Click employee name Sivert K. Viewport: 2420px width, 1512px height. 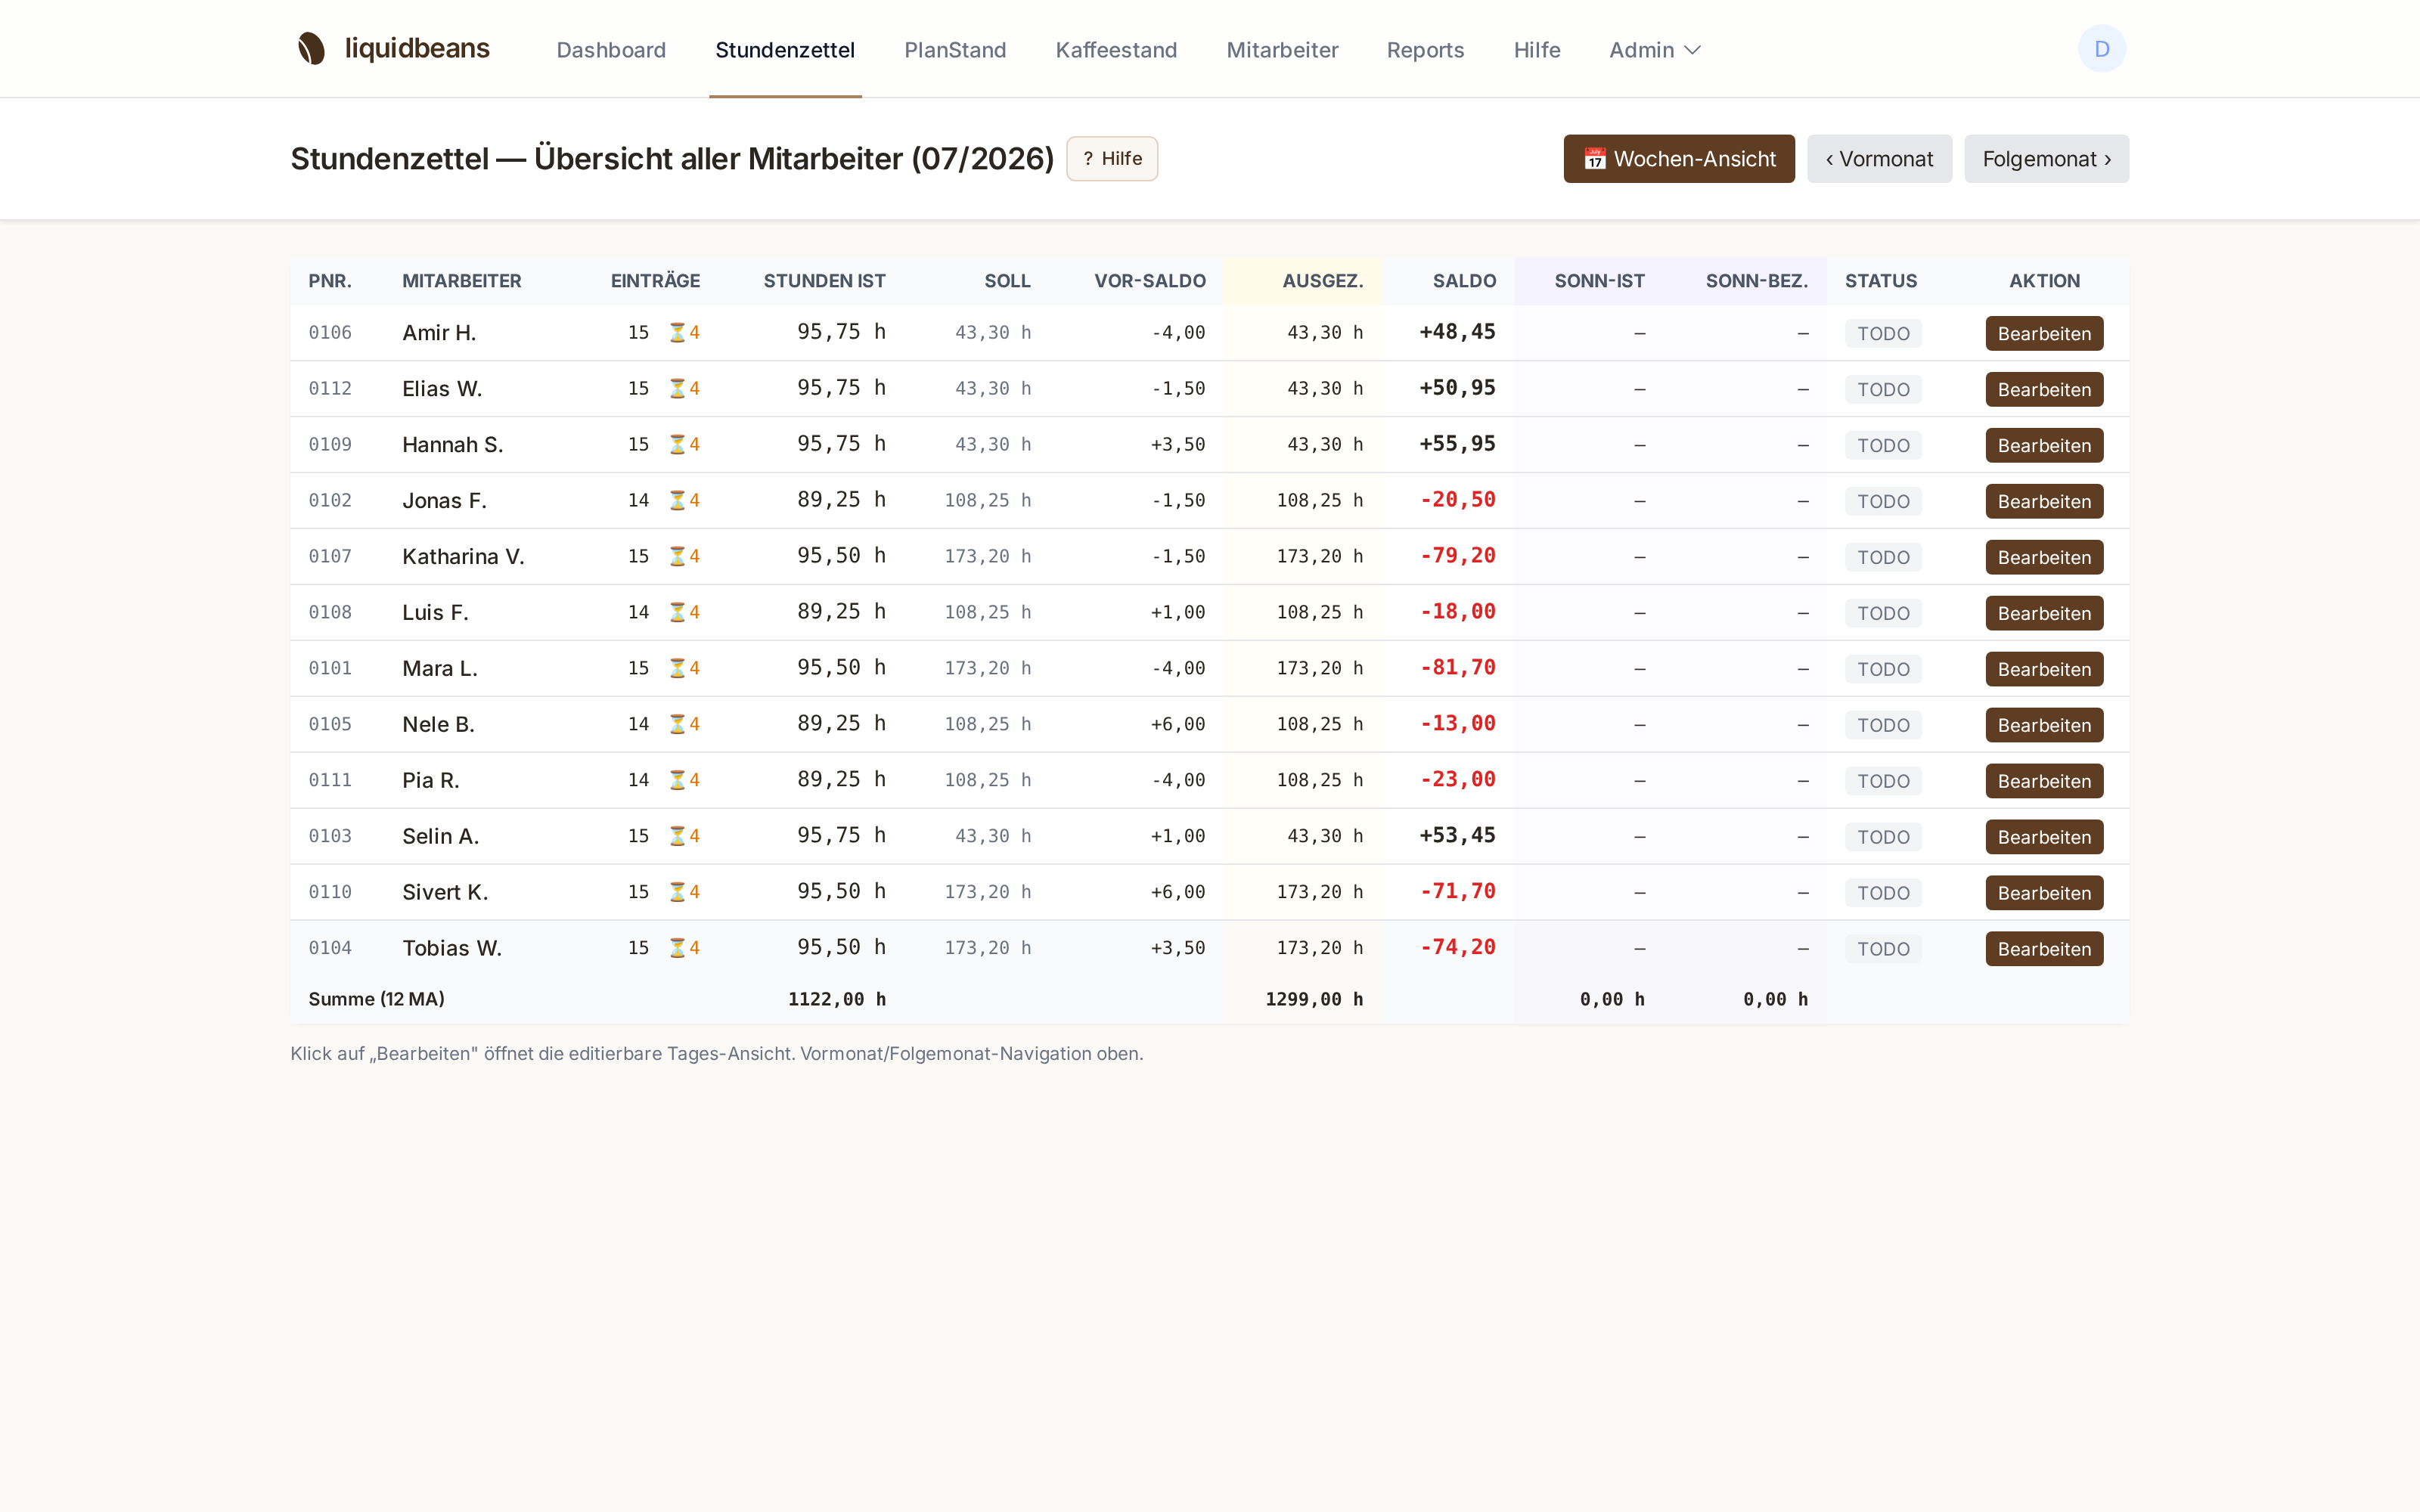pyautogui.click(x=445, y=893)
